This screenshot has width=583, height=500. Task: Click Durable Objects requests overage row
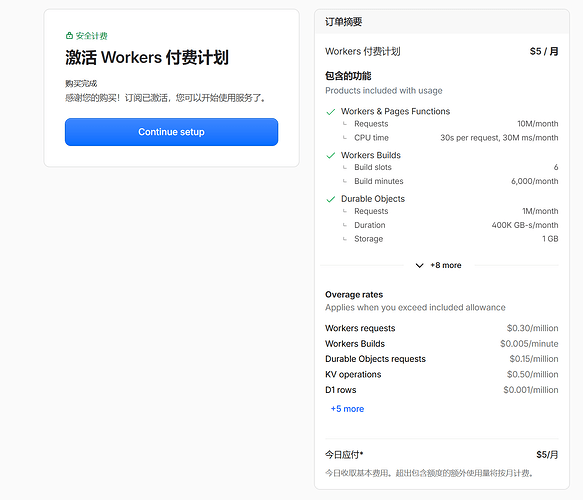[442, 359]
